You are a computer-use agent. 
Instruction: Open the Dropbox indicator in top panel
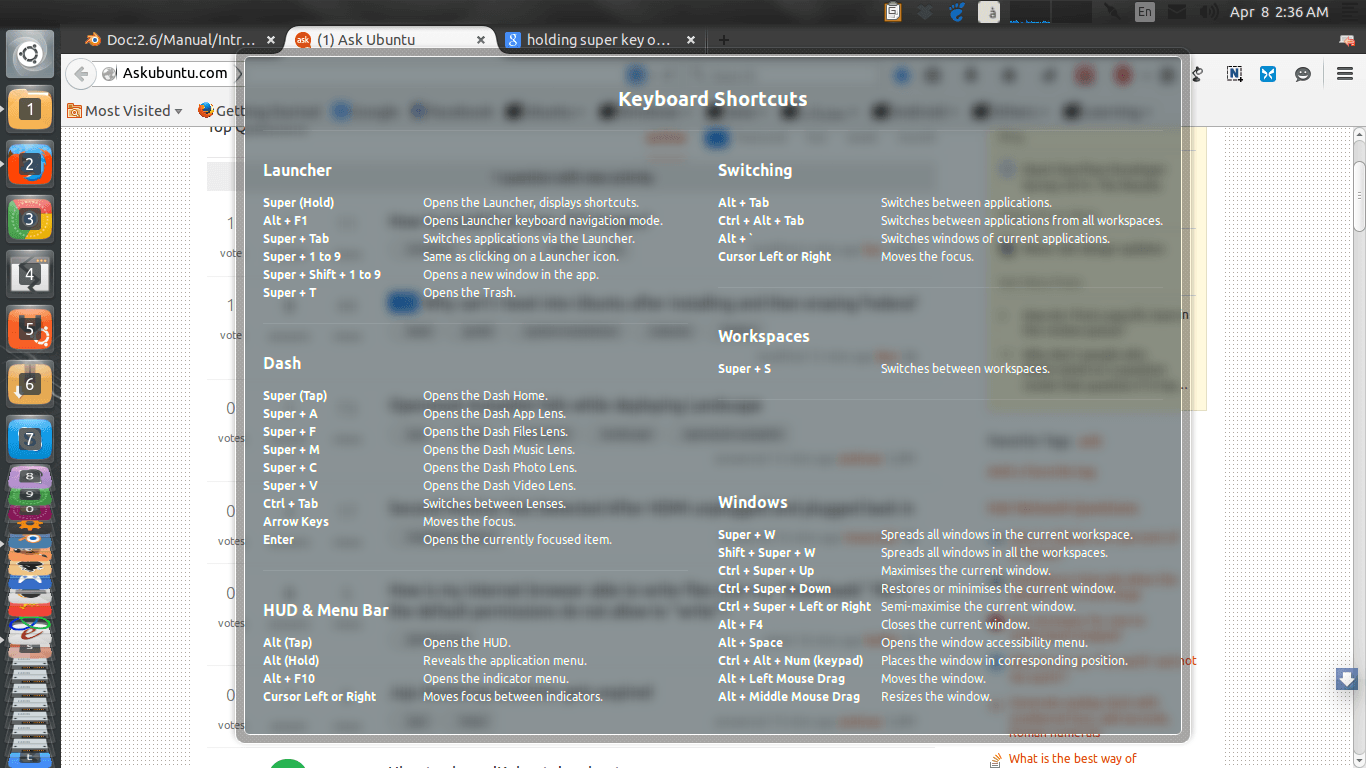click(x=925, y=12)
